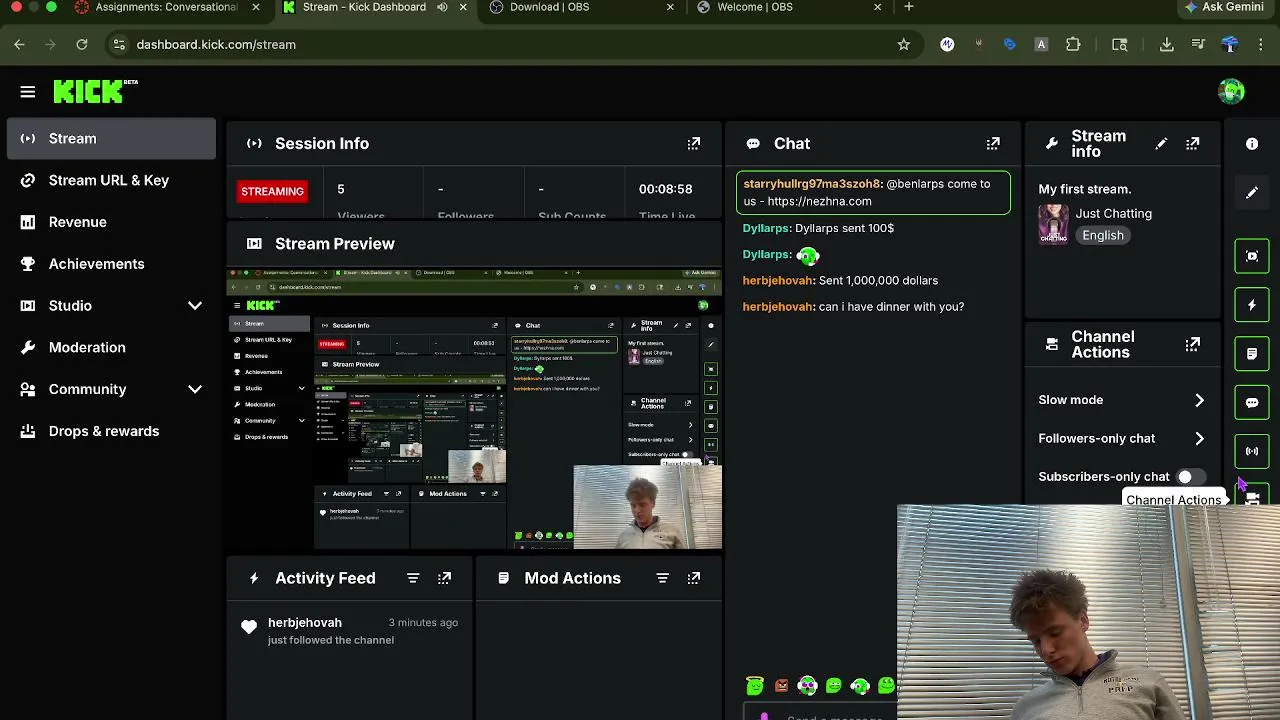Open Revenue page in sidebar

click(111, 222)
